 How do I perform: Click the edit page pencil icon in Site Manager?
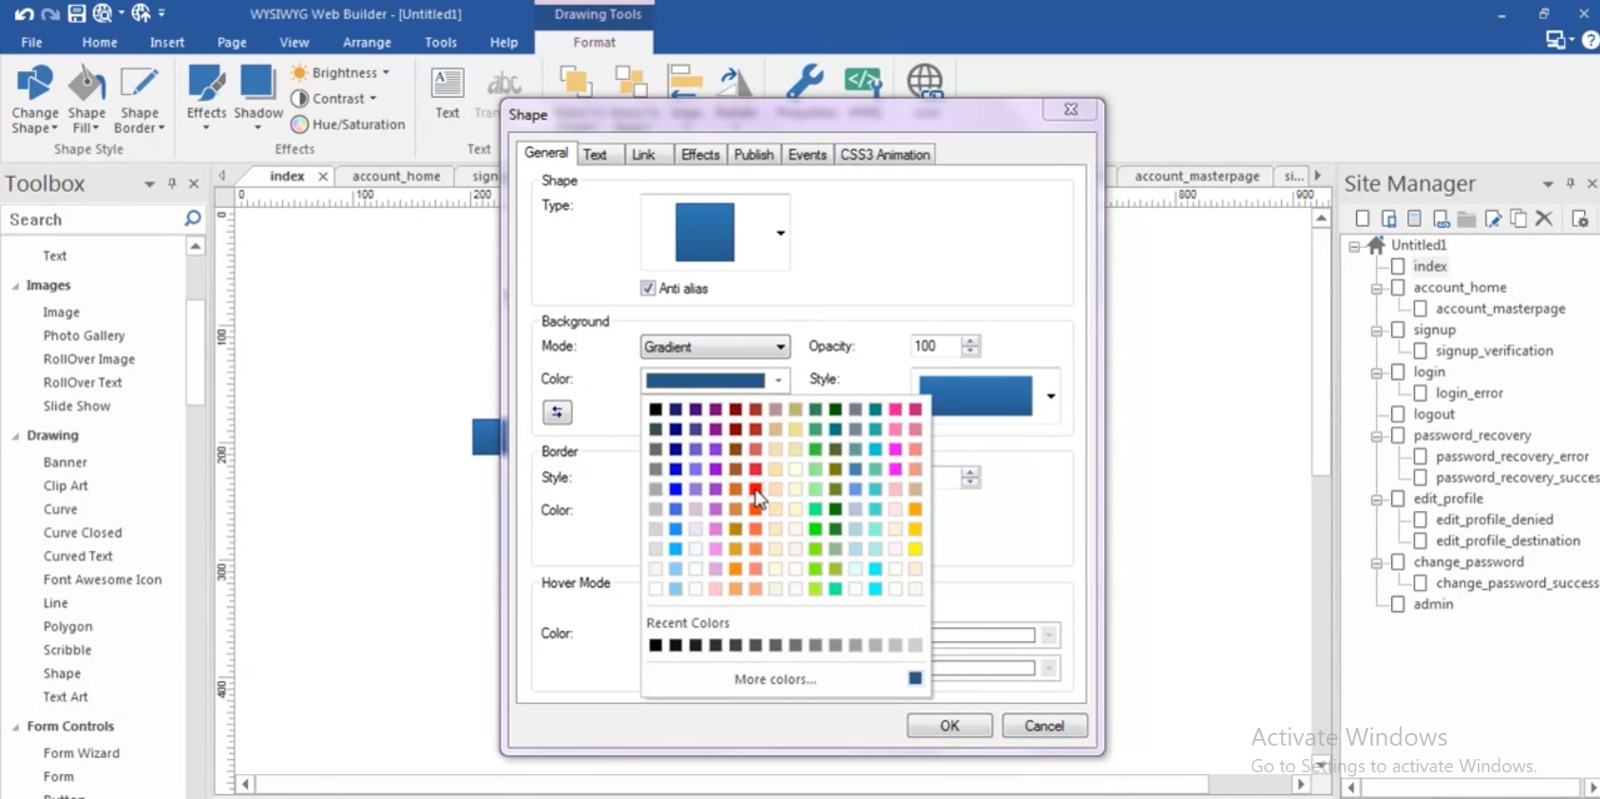[x=1493, y=219]
